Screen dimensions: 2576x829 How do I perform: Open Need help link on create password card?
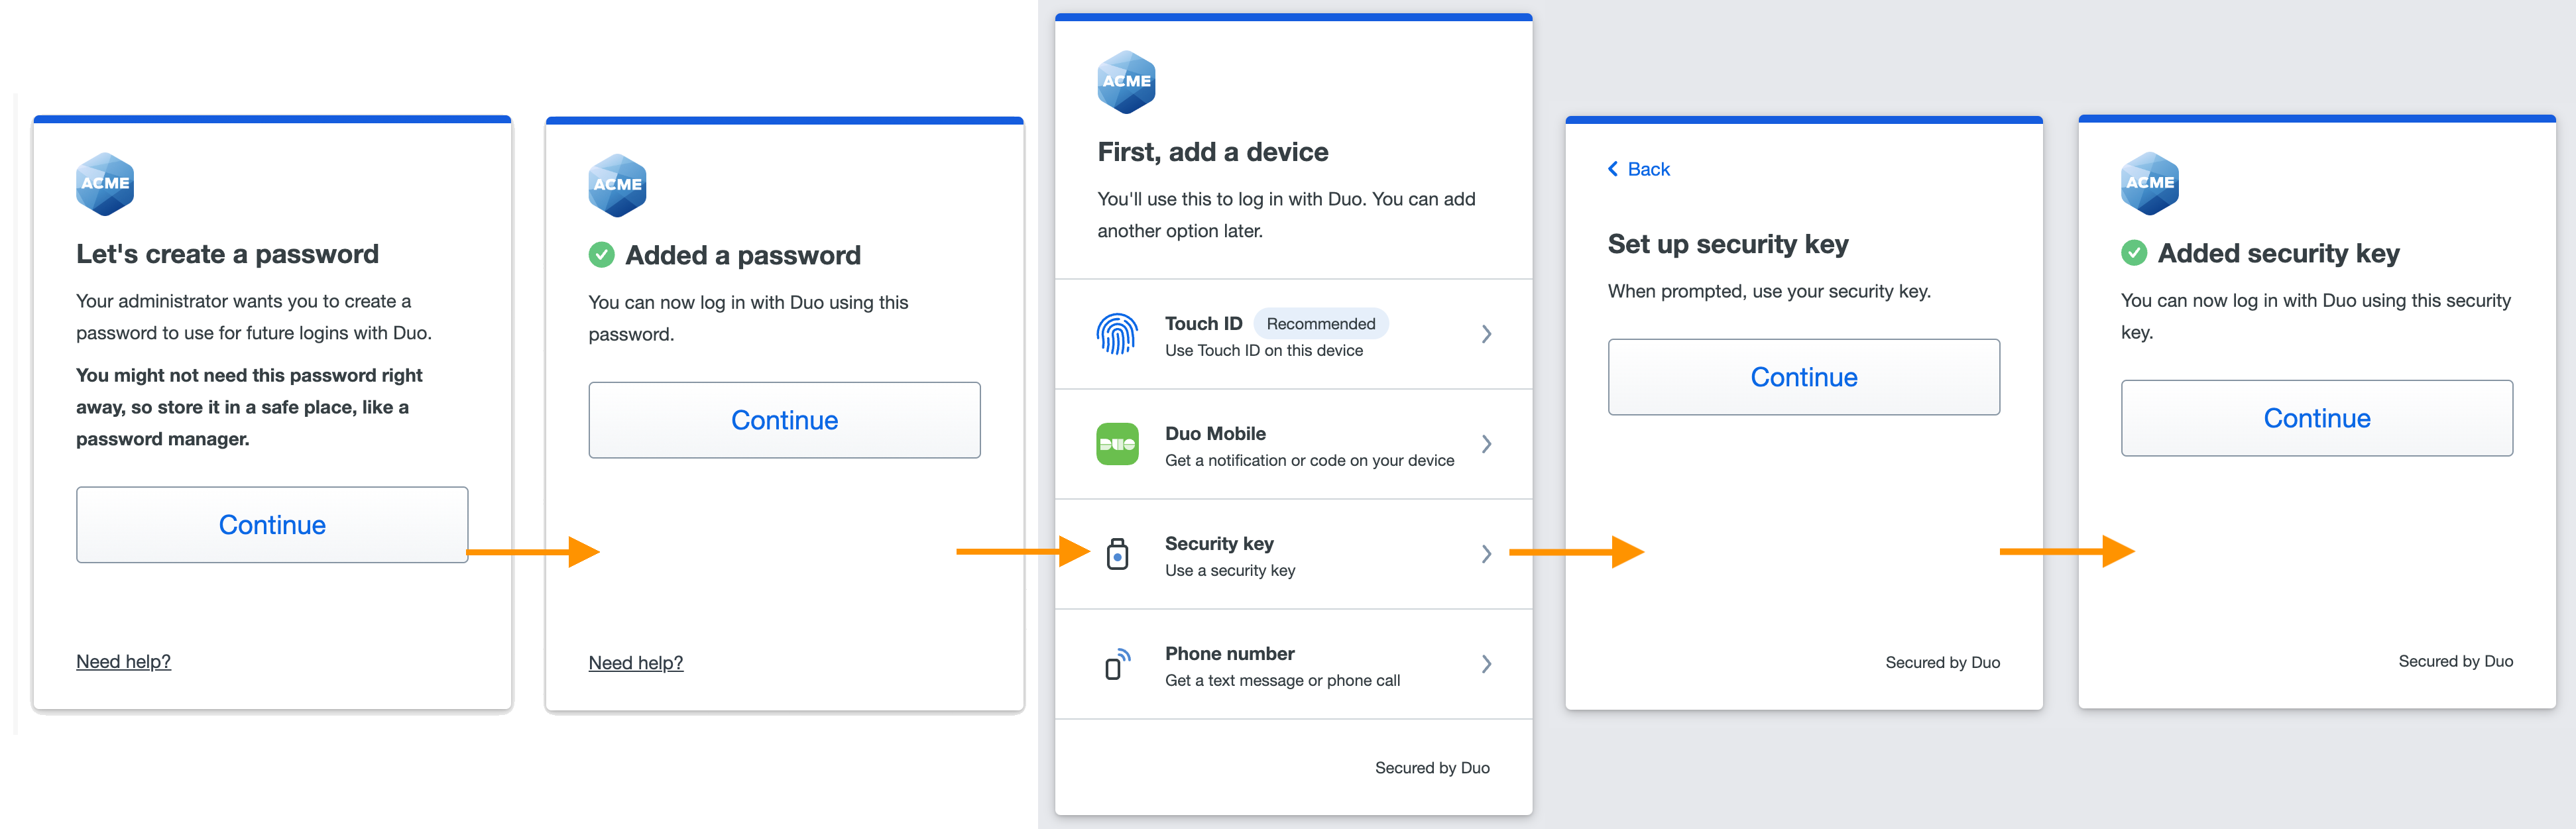point(123,662)
